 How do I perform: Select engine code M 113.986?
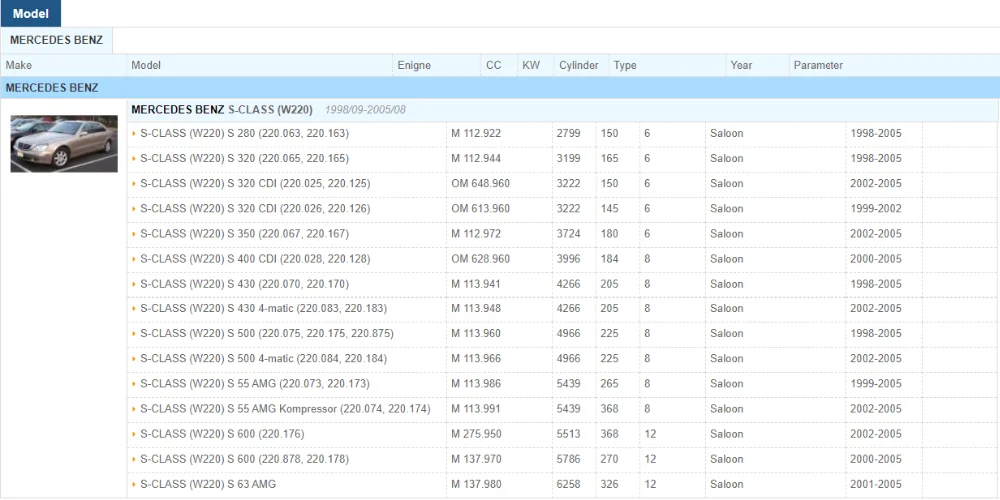476,384
